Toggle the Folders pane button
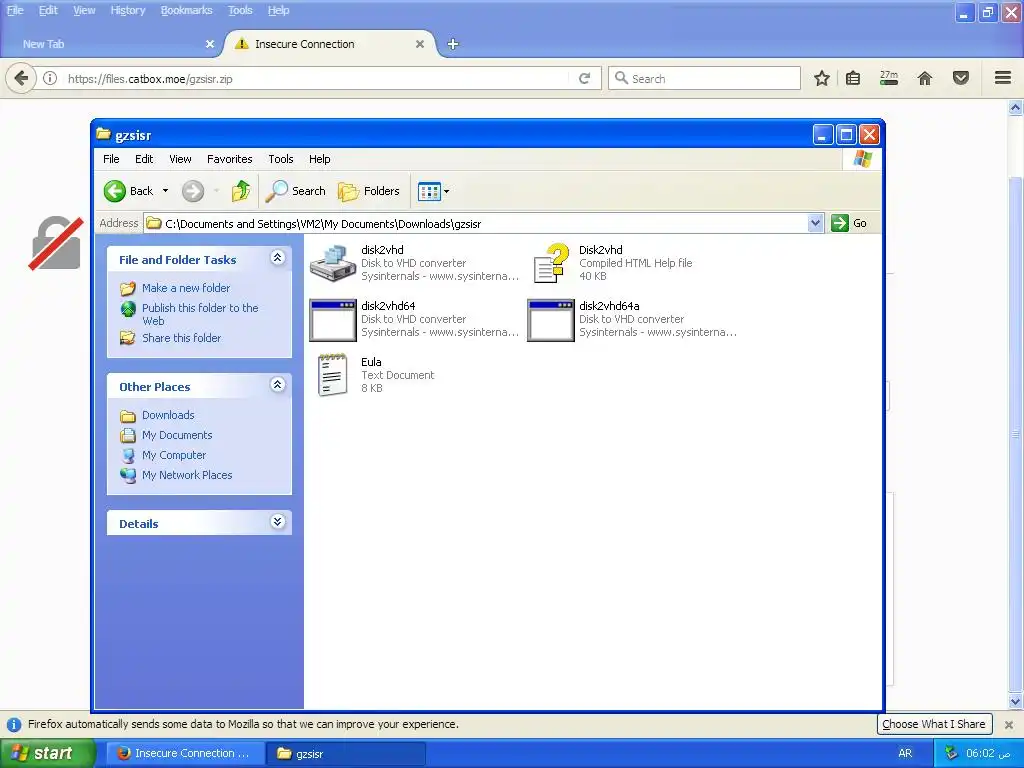Screen dimensions: 1024x768 point(368,191)
